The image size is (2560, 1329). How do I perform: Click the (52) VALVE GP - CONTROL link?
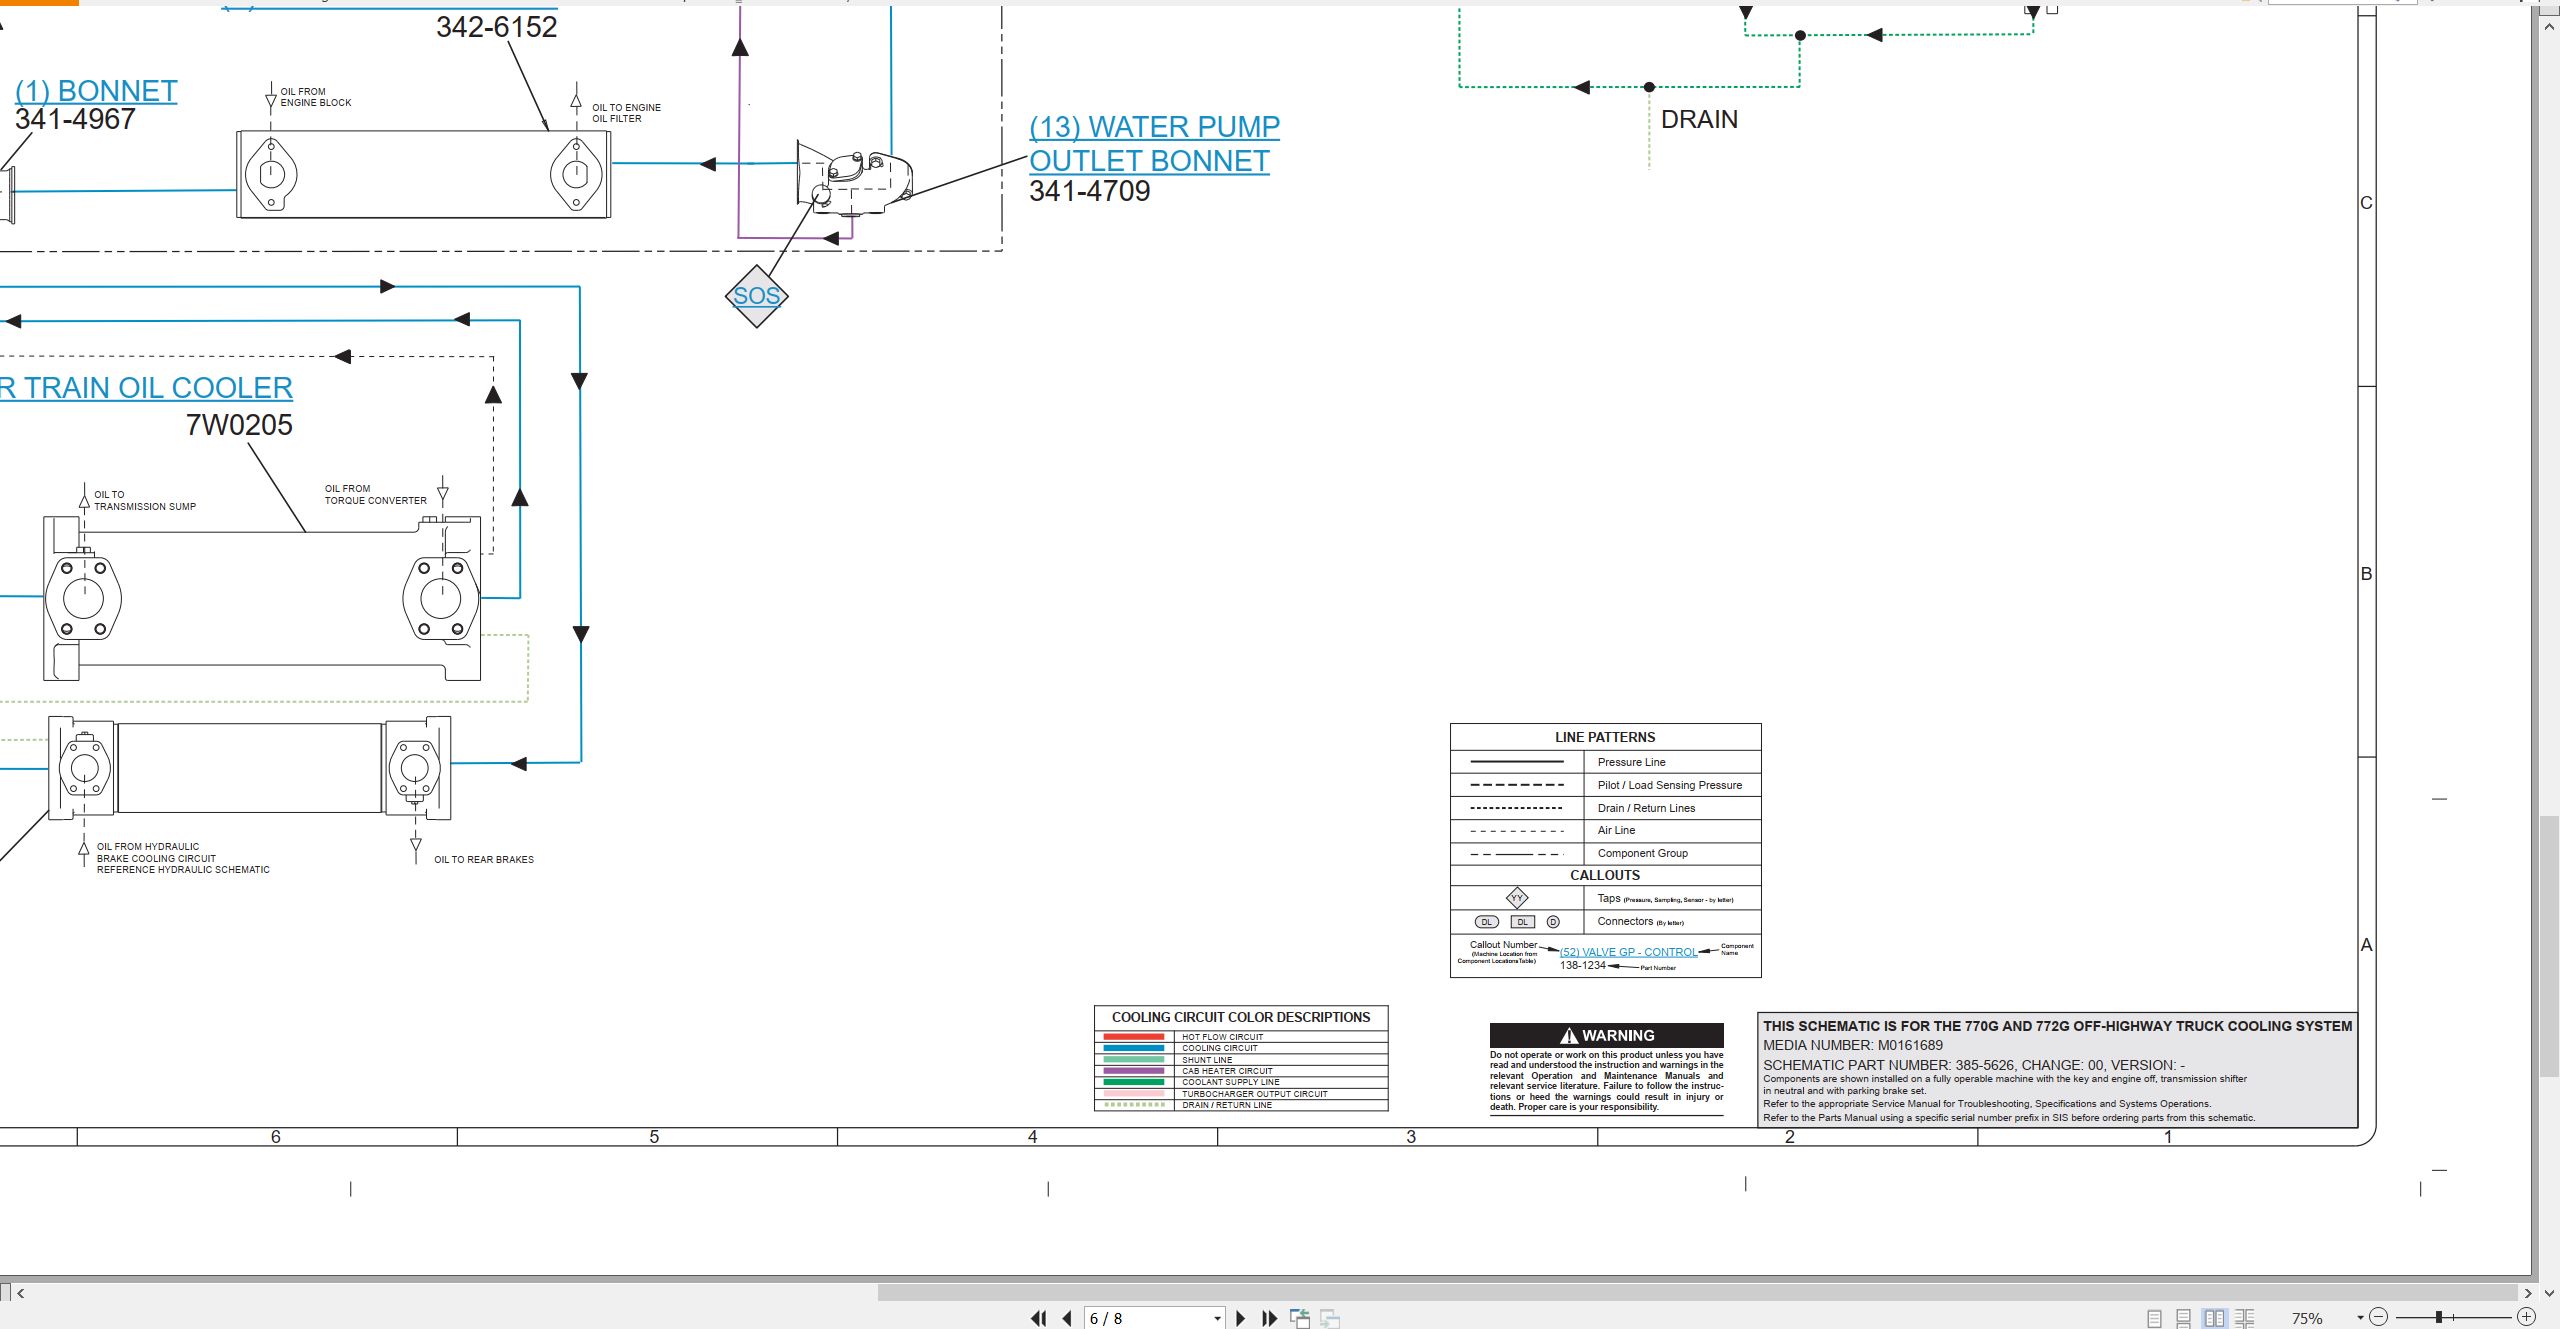pos(1628,952)
